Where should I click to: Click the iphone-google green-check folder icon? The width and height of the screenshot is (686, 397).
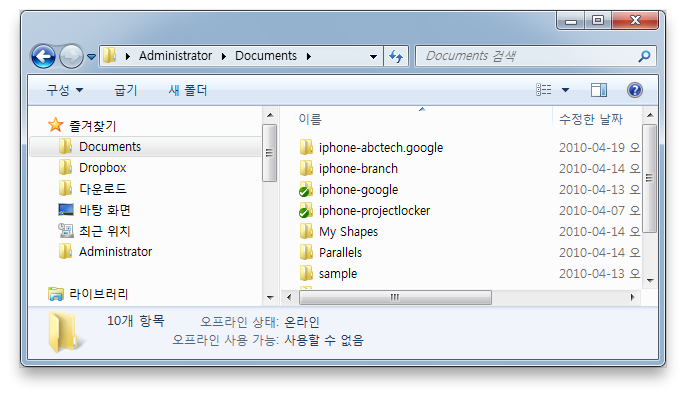pyautogui.click(x=306, y=190)
